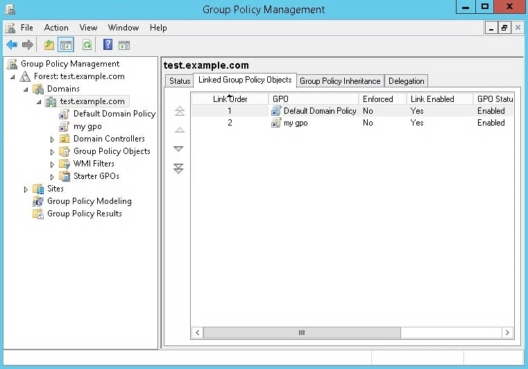Toggle the Show/Hide Action Pane icon
This screenshot has width=528, height=369.
click(124, 45)
